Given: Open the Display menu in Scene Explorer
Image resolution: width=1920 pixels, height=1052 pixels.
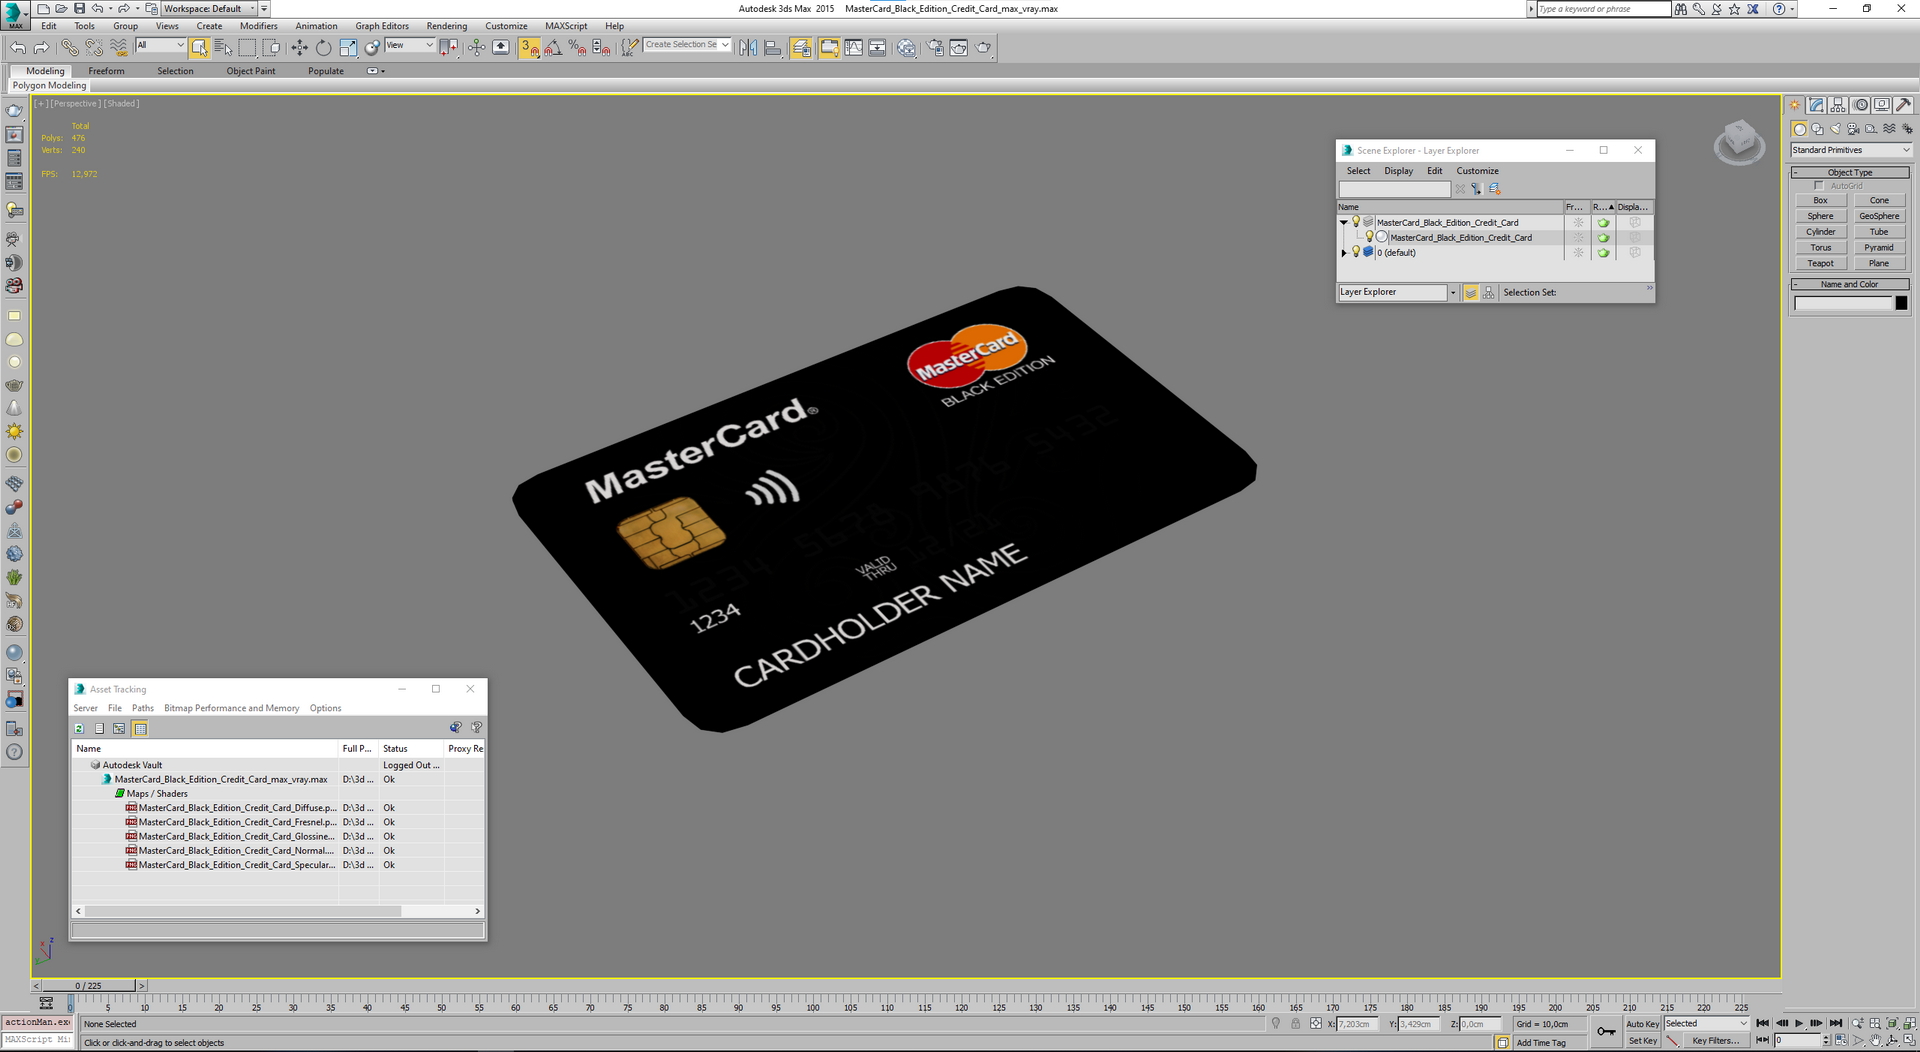Looking at the screenshot, I should [x=1398, y=171].
